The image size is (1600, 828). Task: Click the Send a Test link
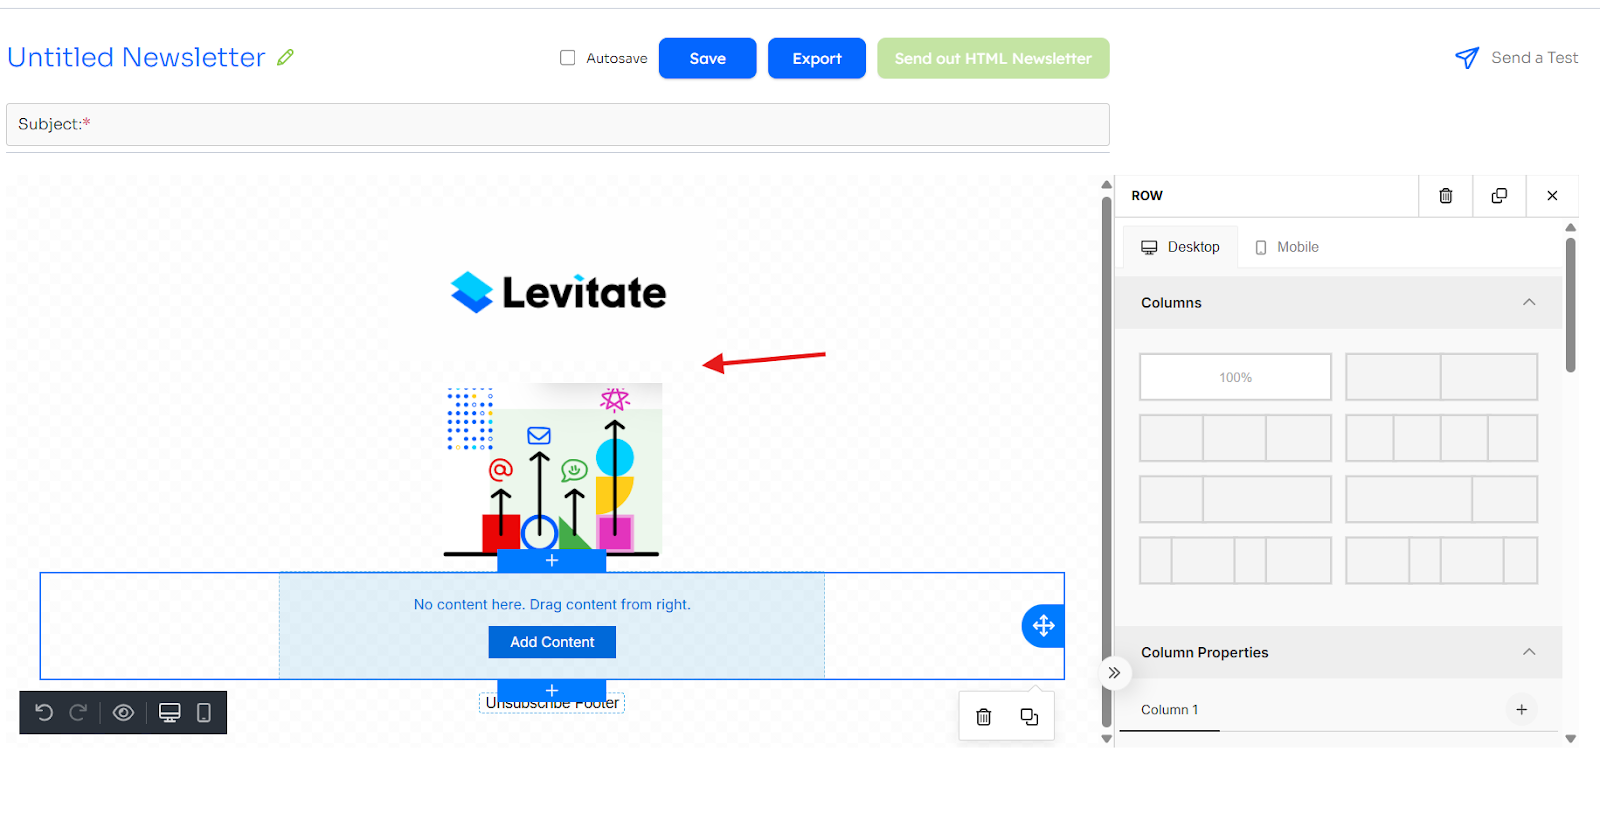1534,58
